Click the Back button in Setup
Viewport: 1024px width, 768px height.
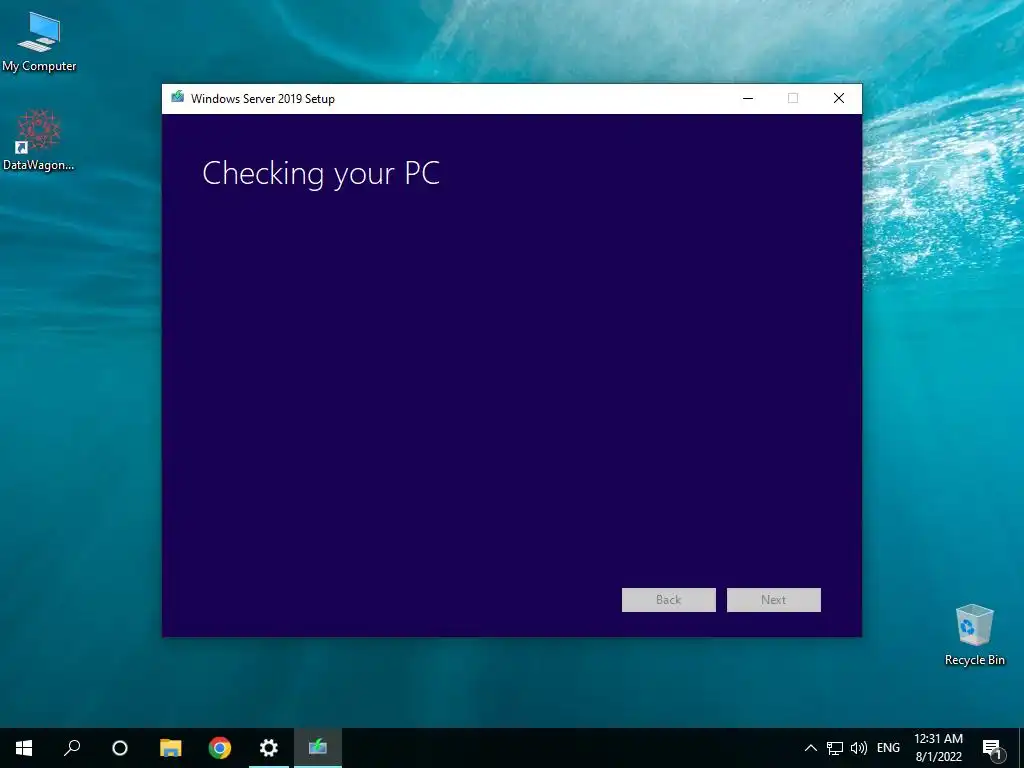[669, 600]
